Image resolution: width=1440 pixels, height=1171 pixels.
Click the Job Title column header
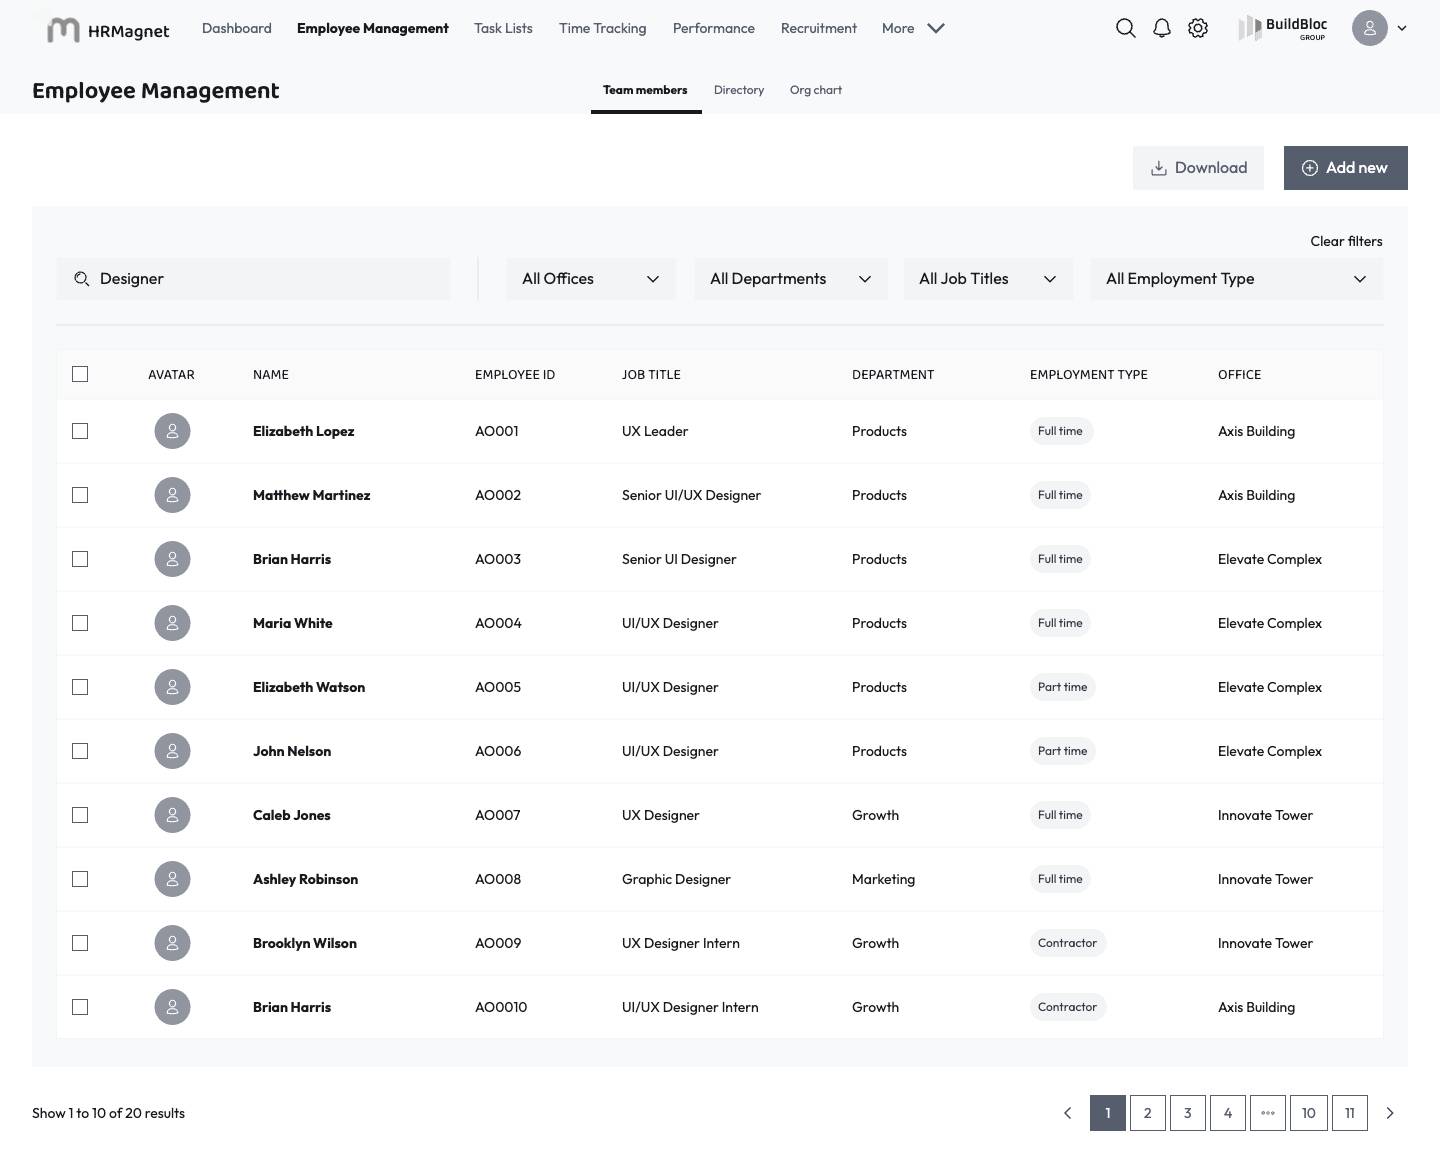pos(651,375)
